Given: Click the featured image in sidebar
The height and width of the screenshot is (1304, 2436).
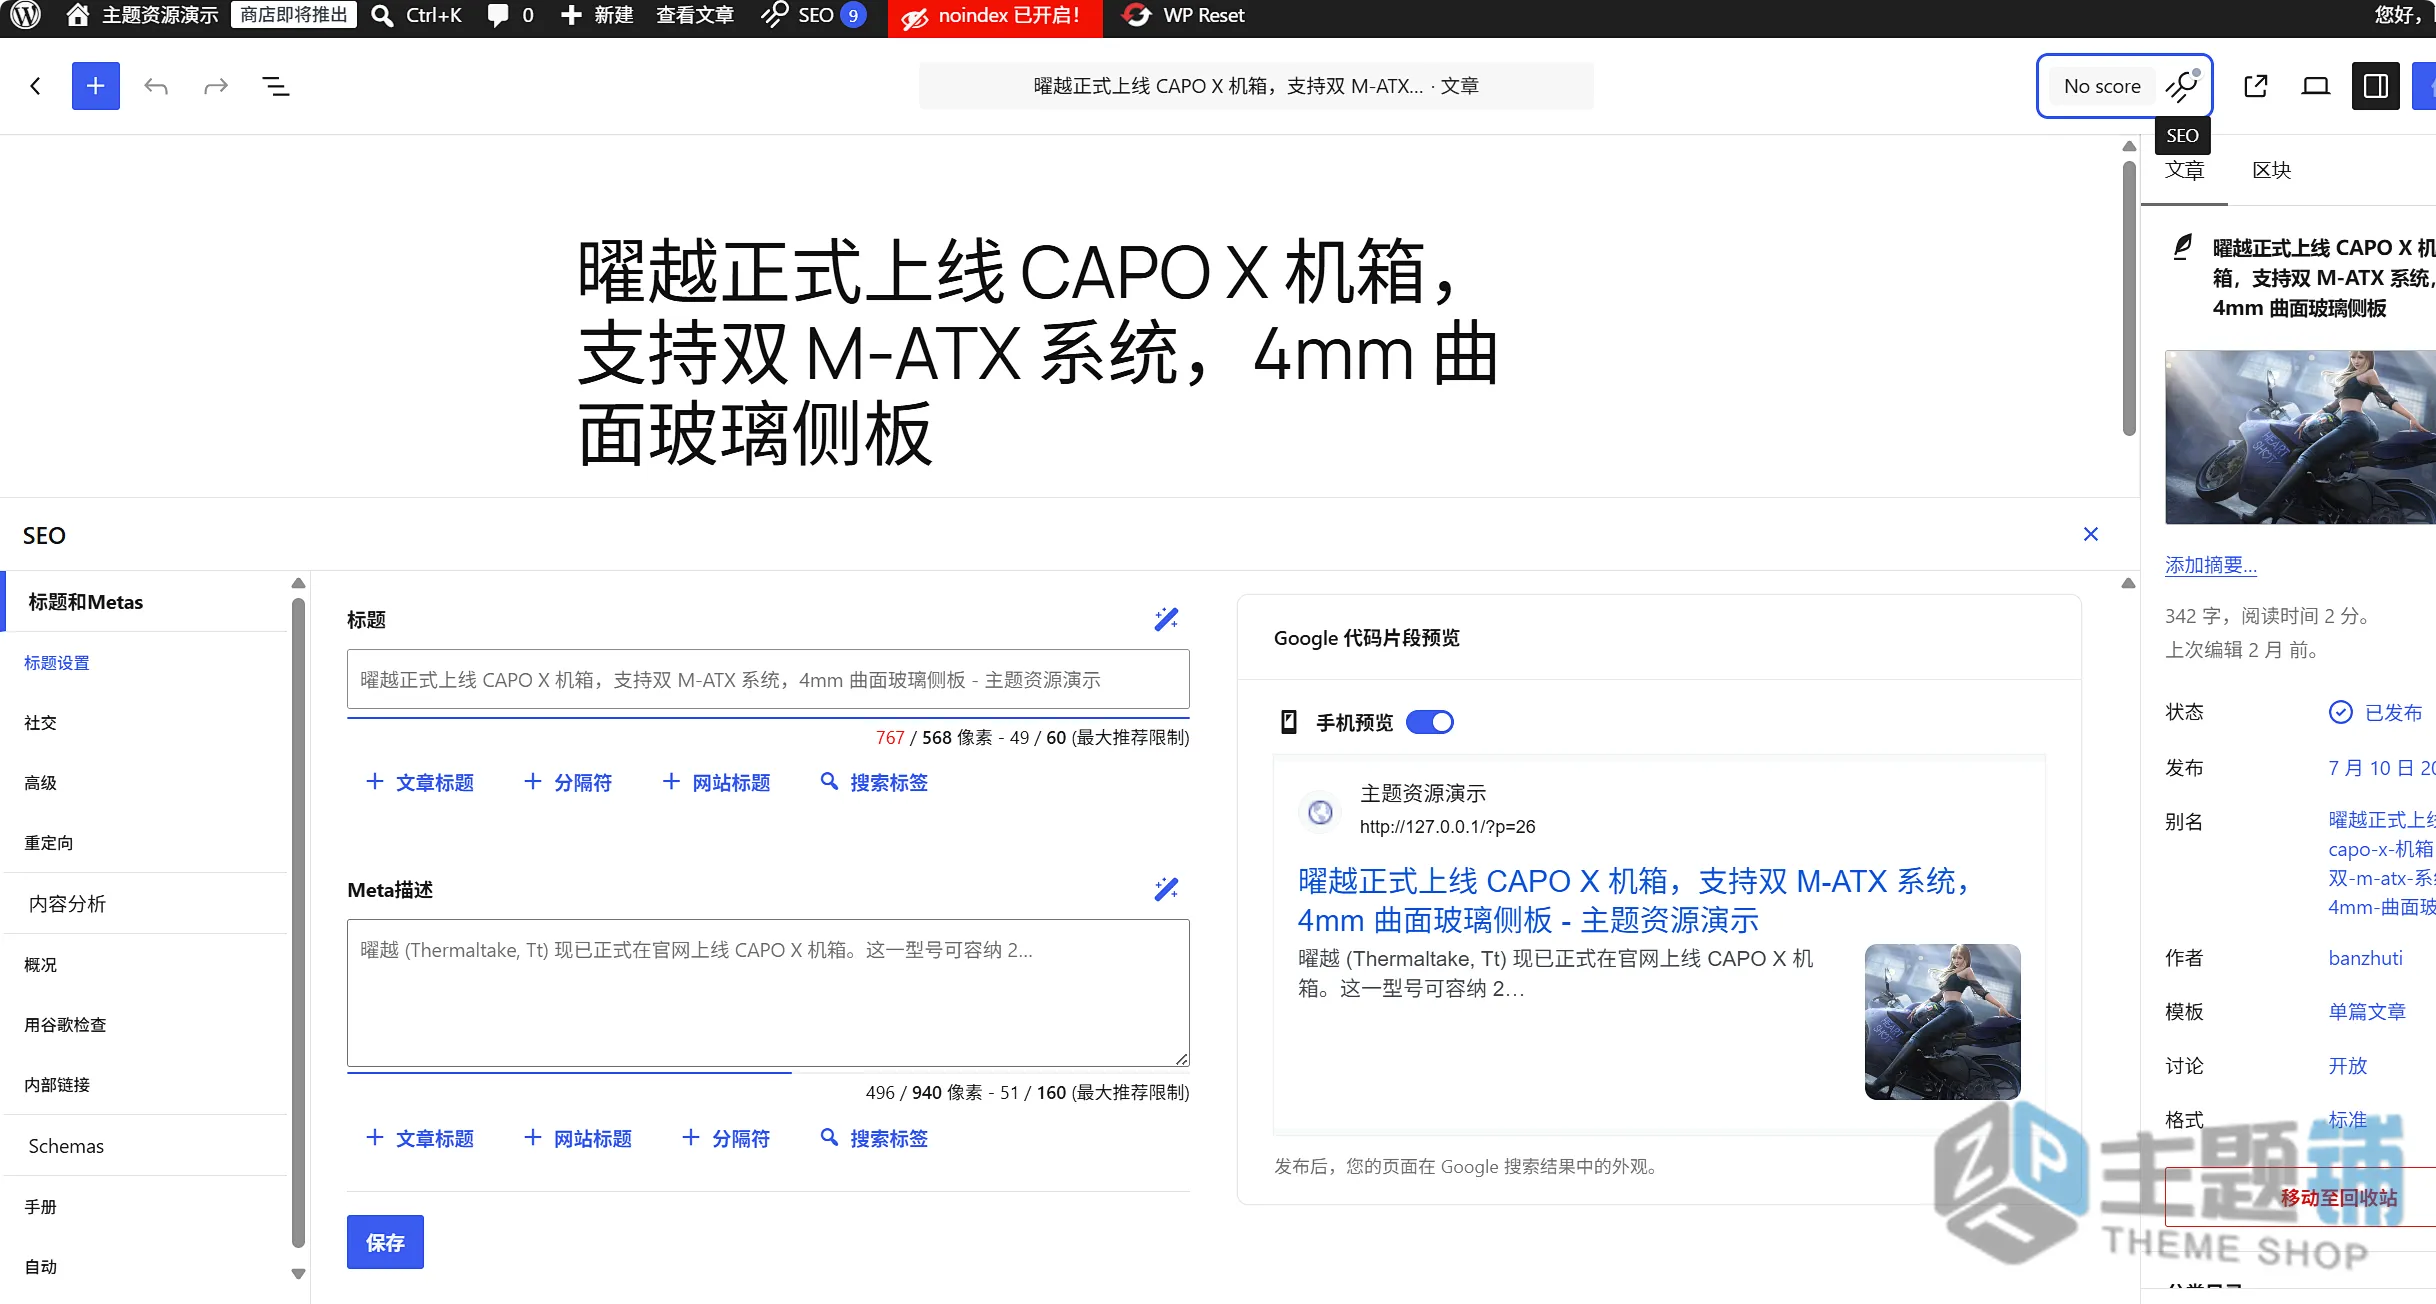Looking at the screenshot, I should [2300, 437].
